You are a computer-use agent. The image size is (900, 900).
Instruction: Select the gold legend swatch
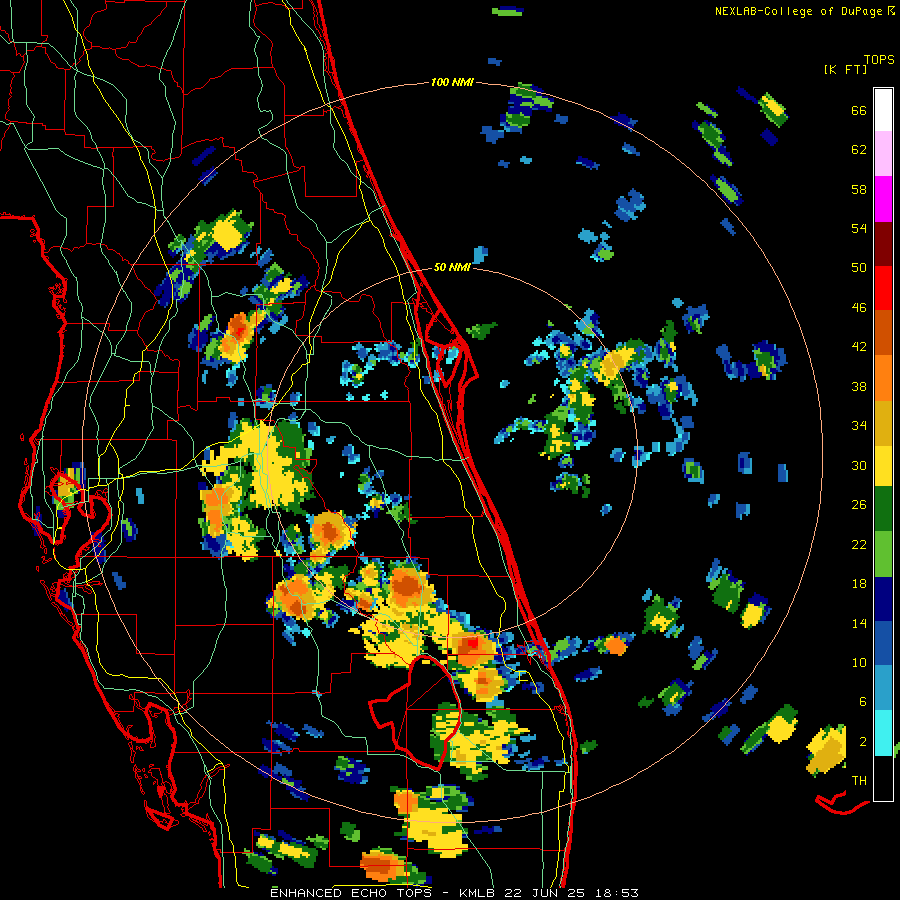point(883,422)
